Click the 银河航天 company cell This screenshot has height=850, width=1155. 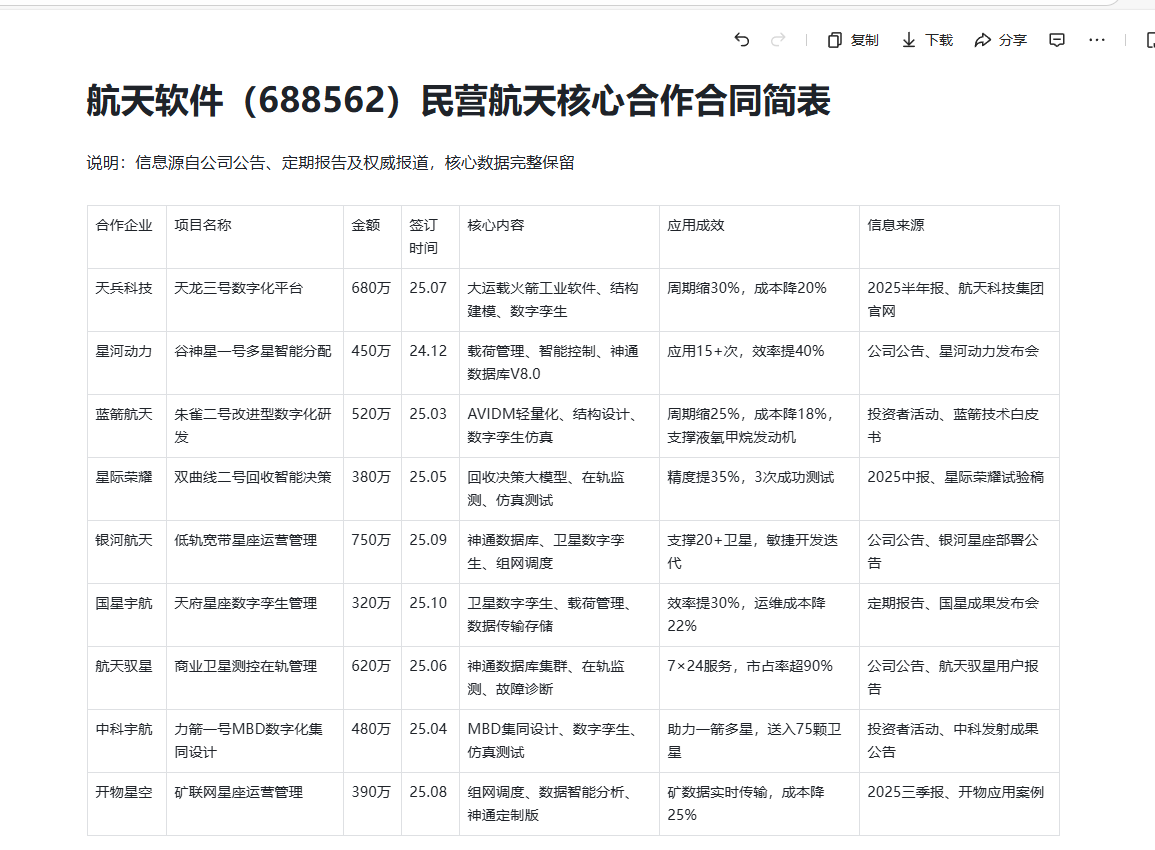point(127,552)
